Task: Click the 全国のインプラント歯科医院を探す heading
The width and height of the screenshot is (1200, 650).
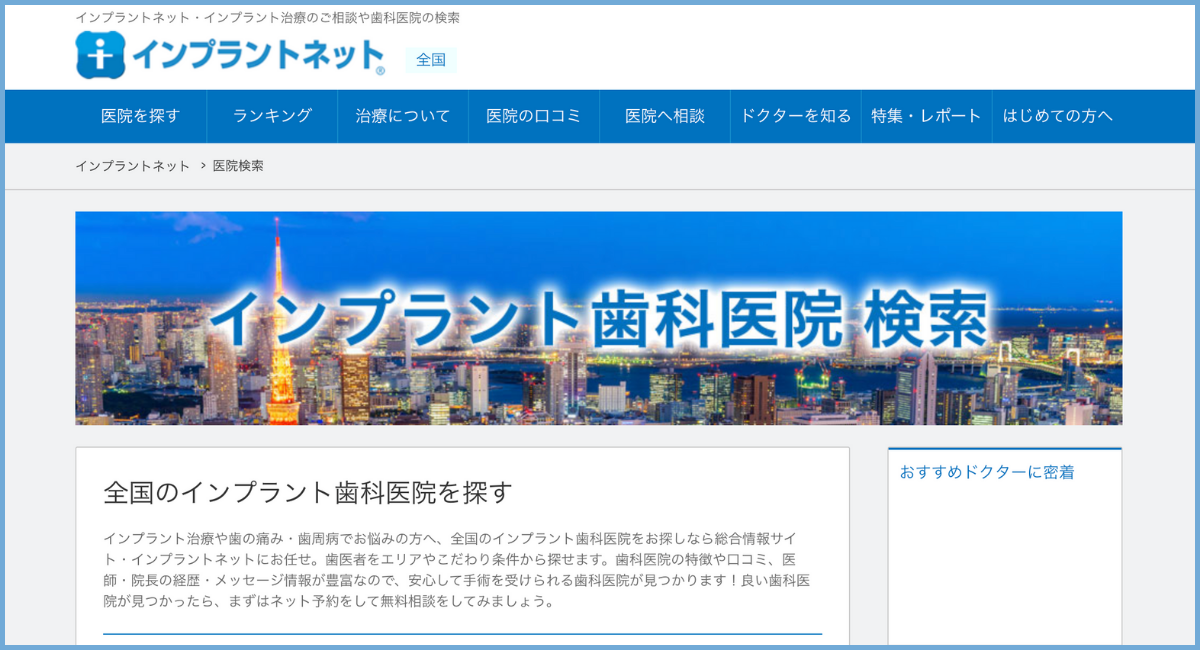Action: [308, 492]
